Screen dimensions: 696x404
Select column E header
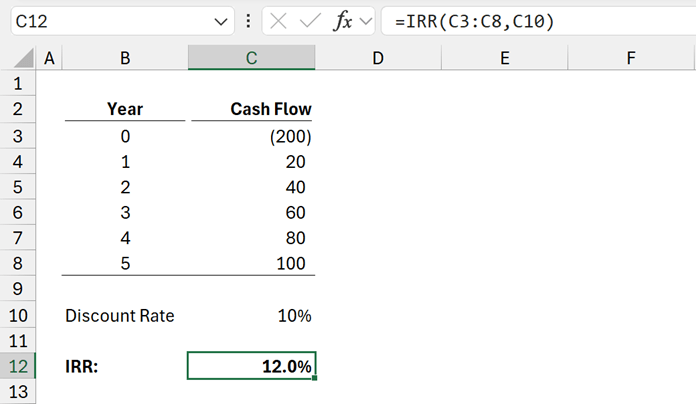[x=504, y=59]
